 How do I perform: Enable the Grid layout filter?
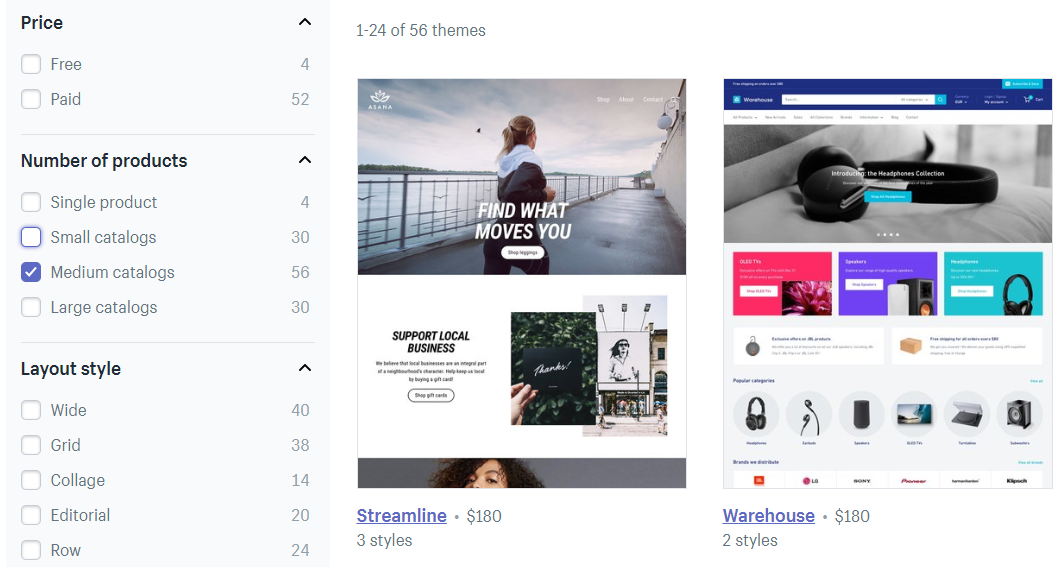click(31, 445)
